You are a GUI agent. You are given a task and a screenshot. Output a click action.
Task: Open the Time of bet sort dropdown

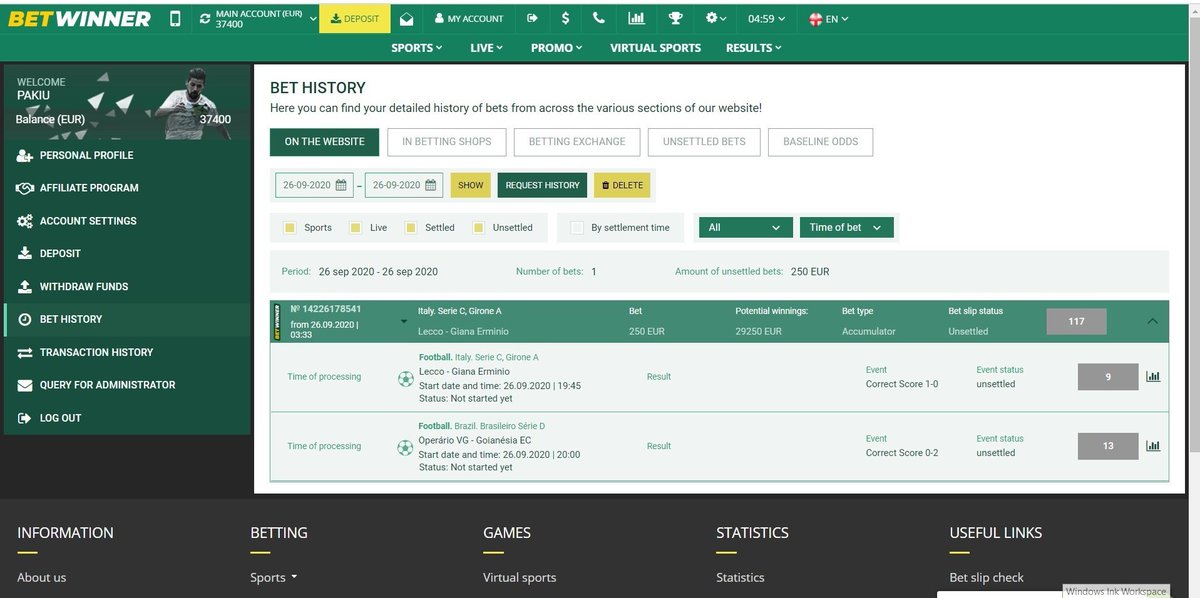pyautogui.click(x=847, y=228)
